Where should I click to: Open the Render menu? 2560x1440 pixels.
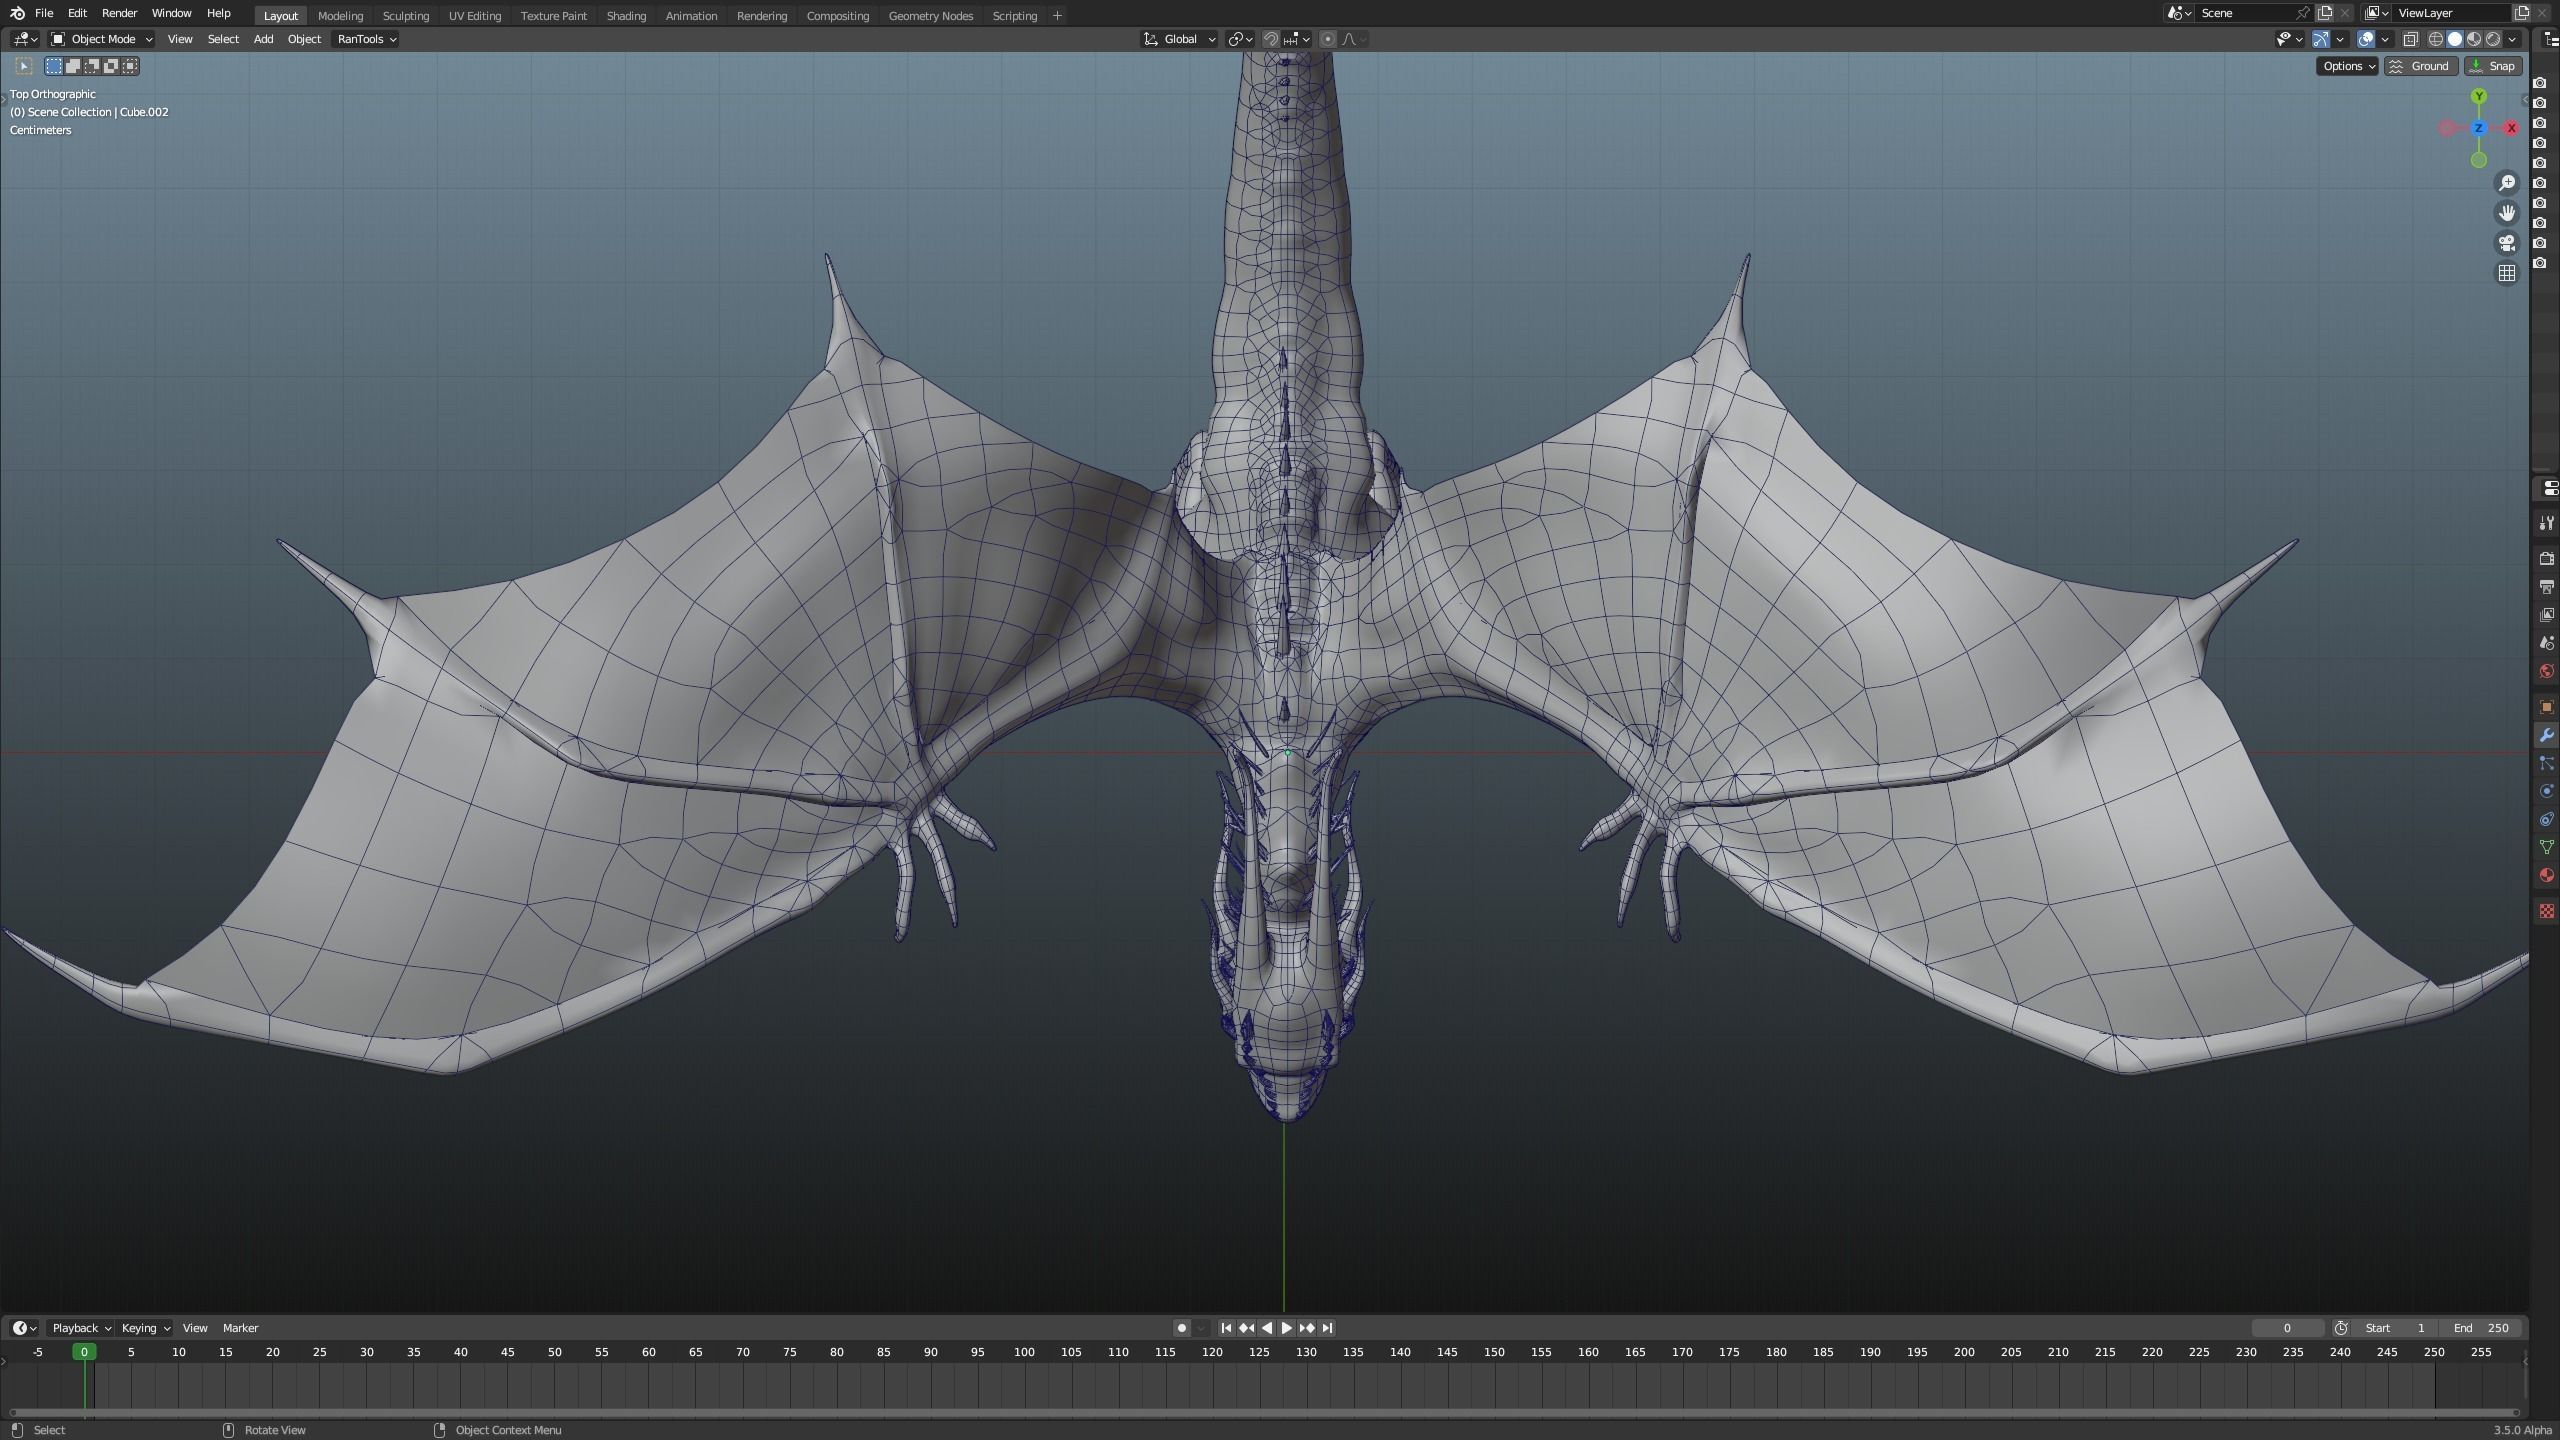tap(119, 13)
